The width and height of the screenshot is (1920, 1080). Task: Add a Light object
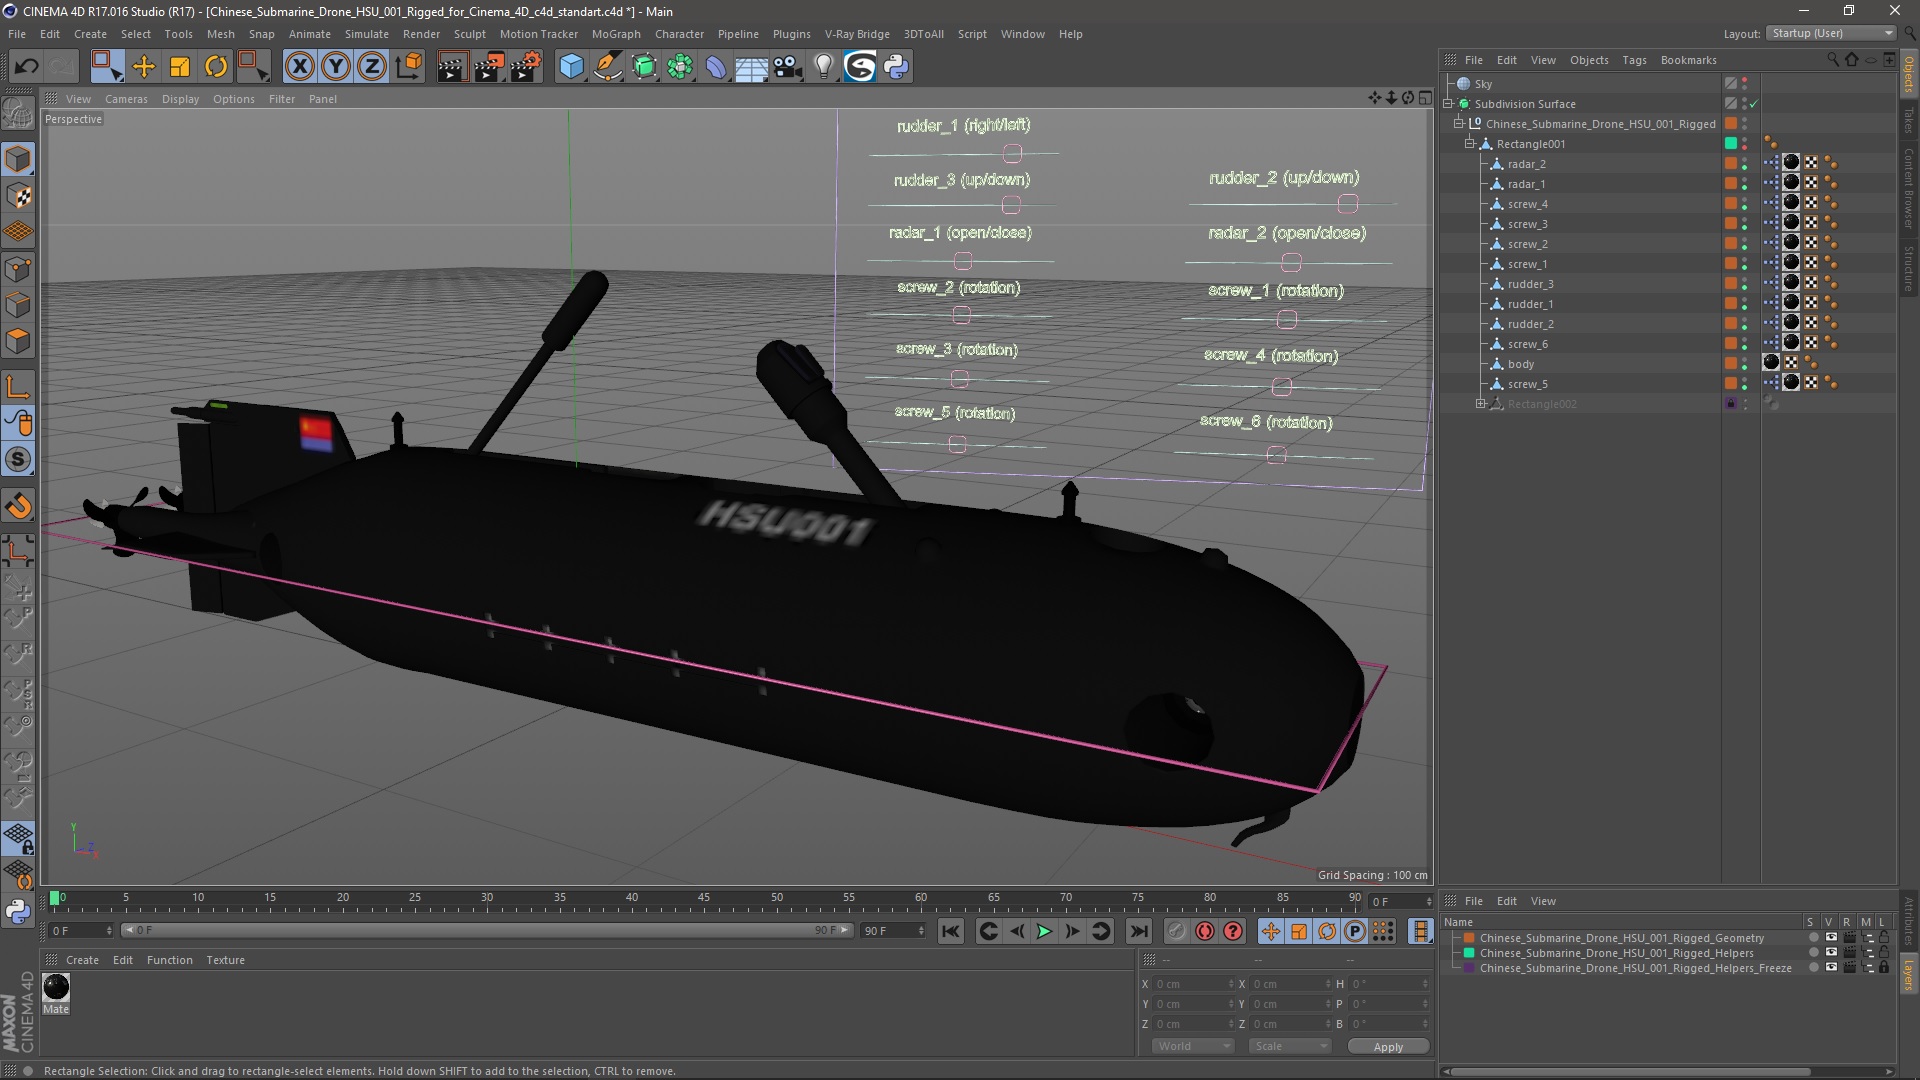pos(823,67)
